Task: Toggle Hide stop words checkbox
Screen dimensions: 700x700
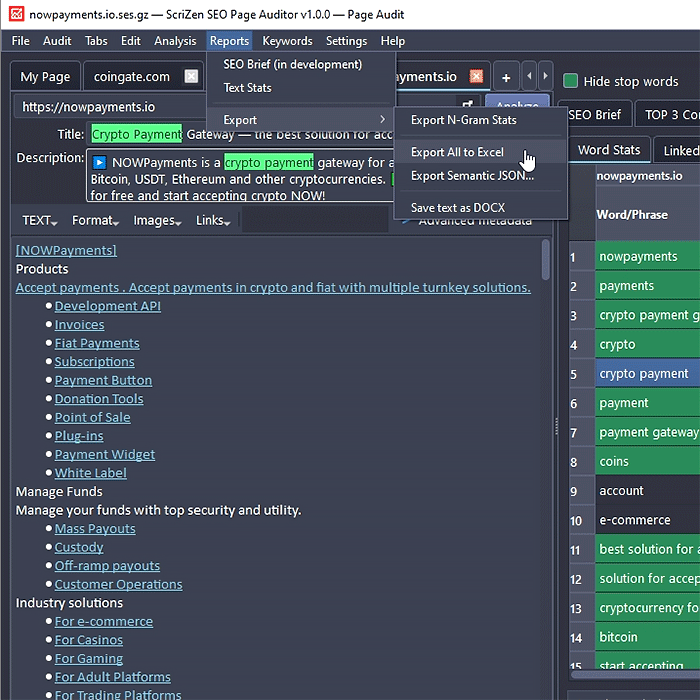Action: [x=570, y=81]
